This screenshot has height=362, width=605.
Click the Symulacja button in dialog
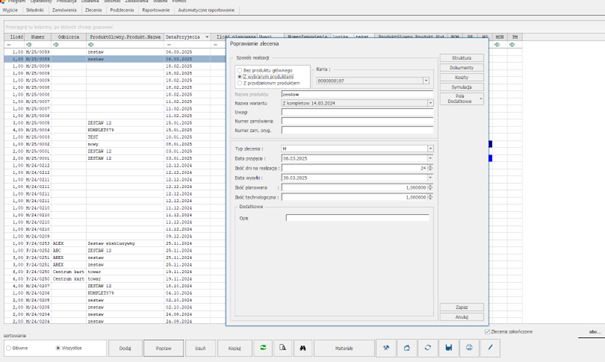[461, 87]
